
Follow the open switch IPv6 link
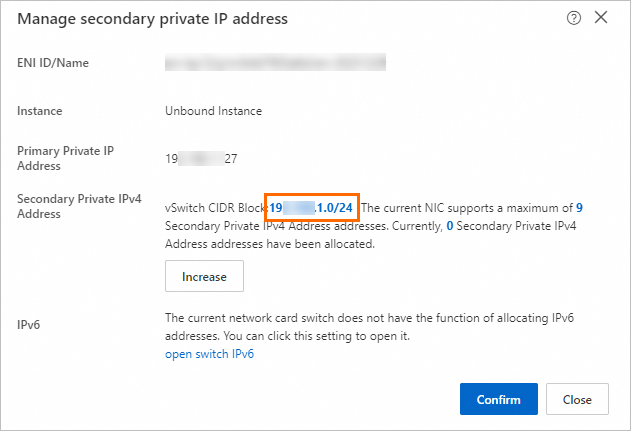209,354
